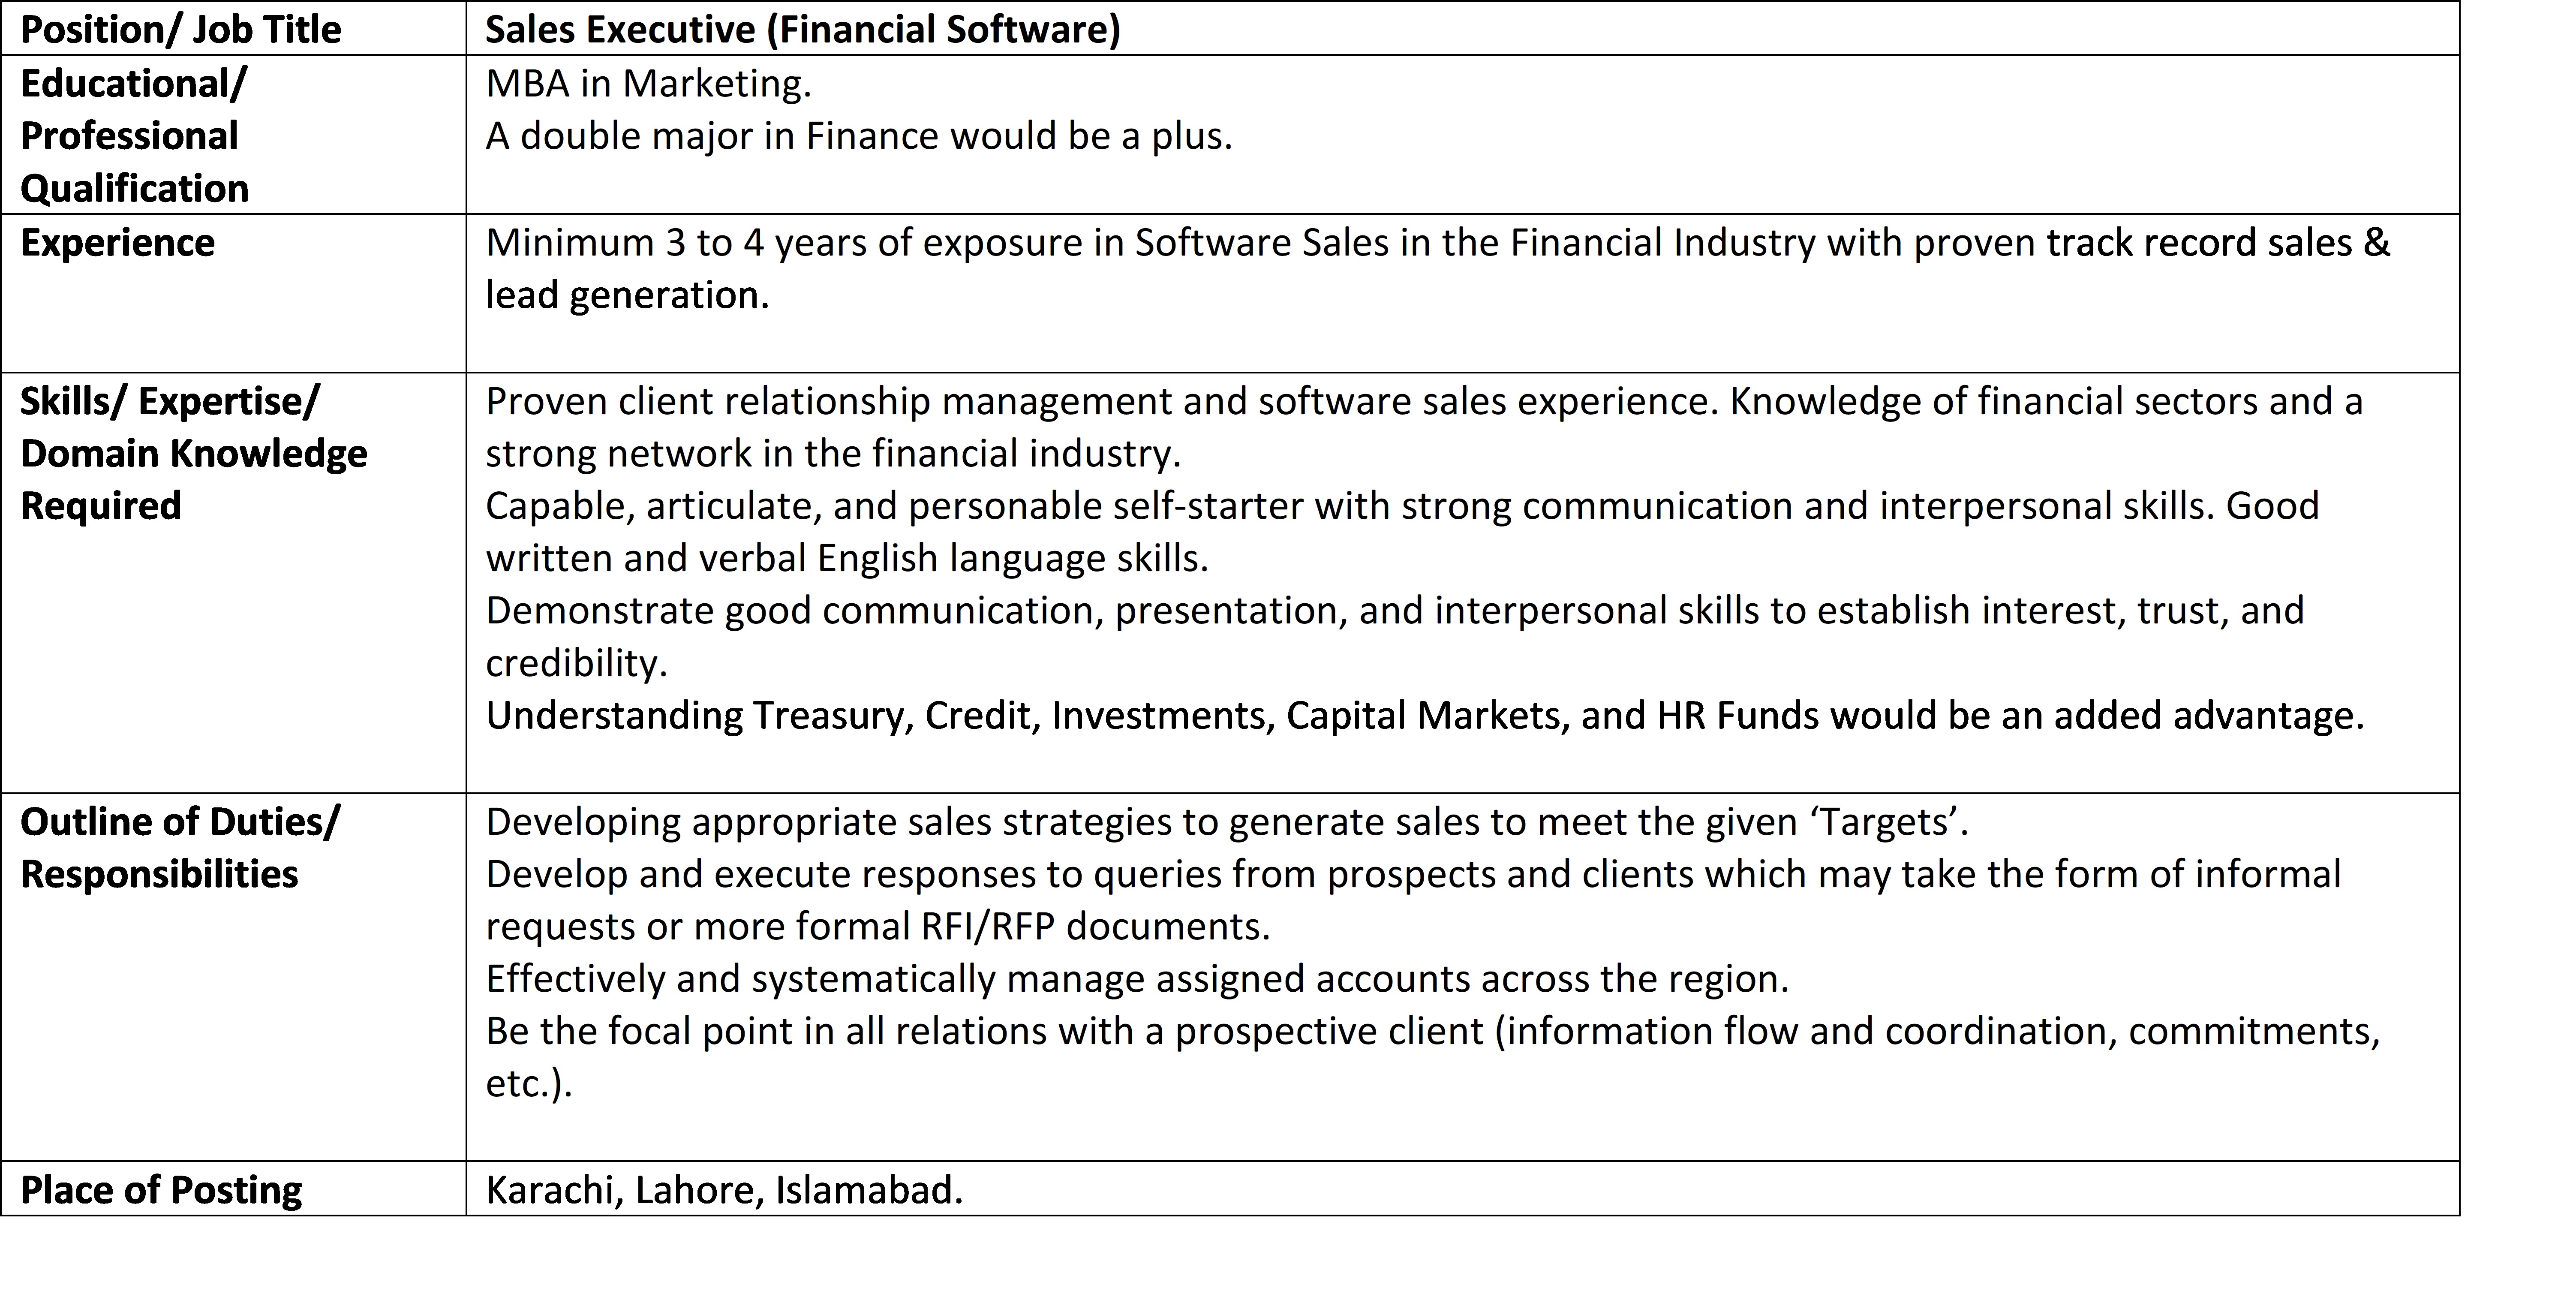This screenshot has width=2576, height=1294.
Task: Select the double major in Finance sentence
Action: pyautogui.click(x=859, y=136)
